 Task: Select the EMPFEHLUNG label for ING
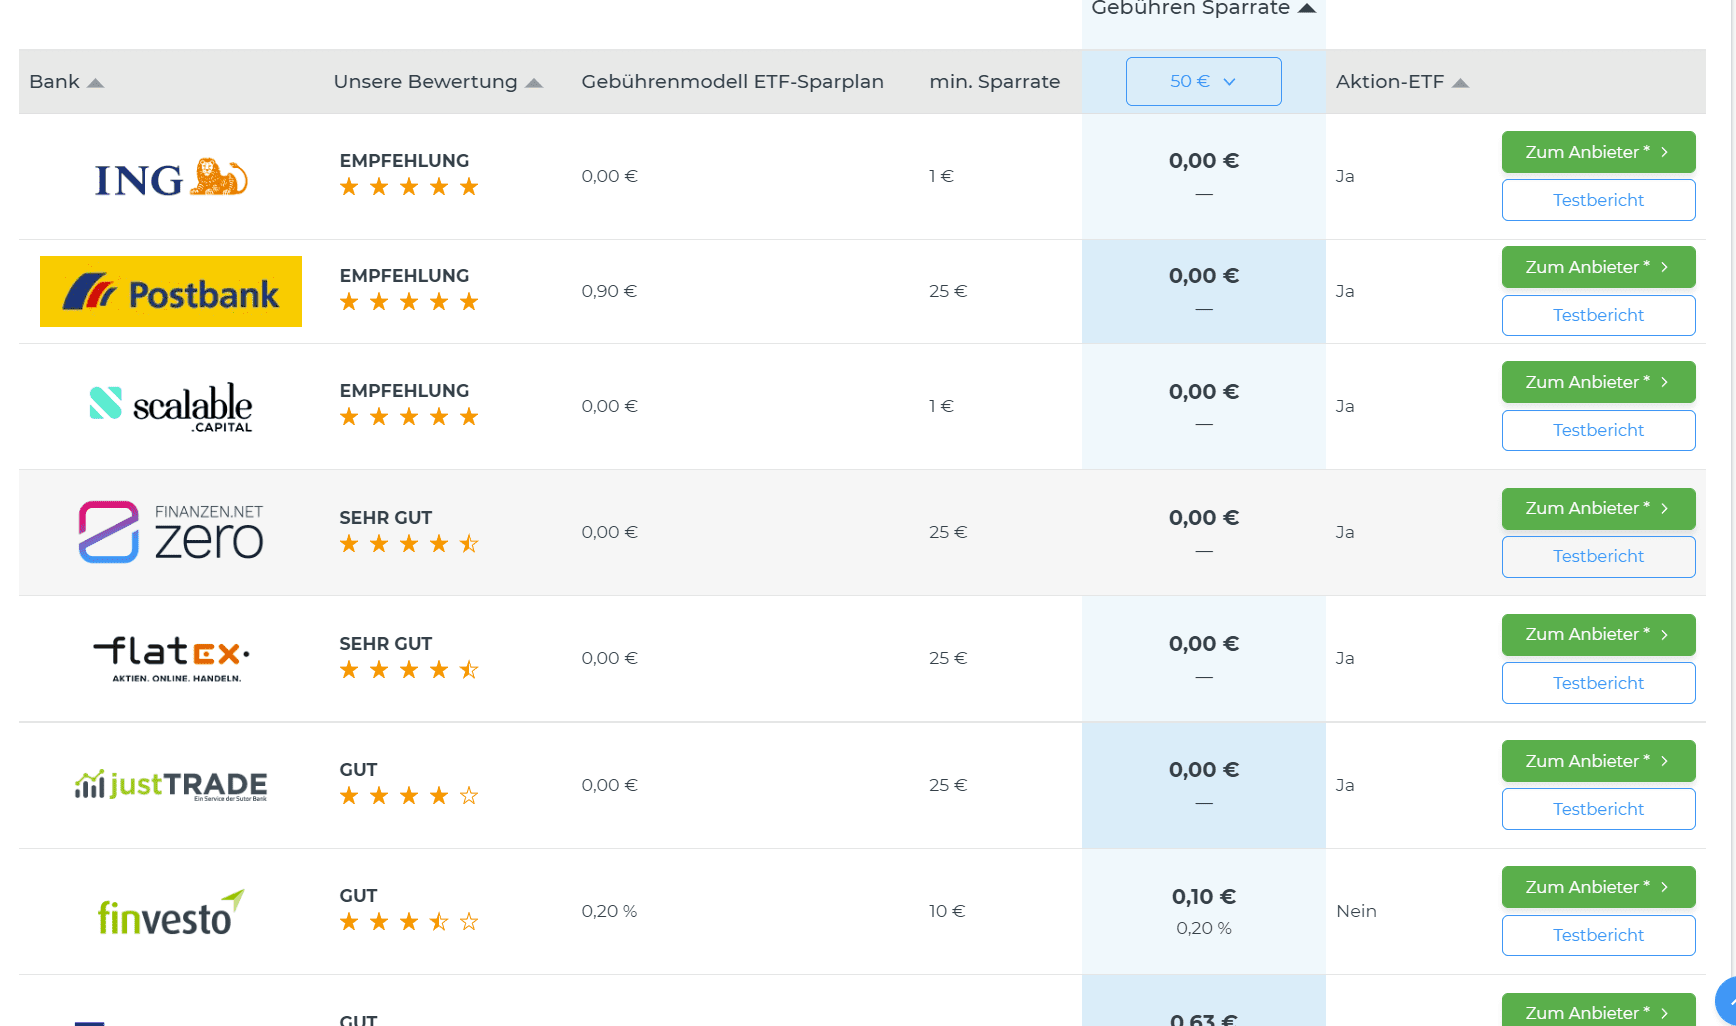tap(404, 161)
